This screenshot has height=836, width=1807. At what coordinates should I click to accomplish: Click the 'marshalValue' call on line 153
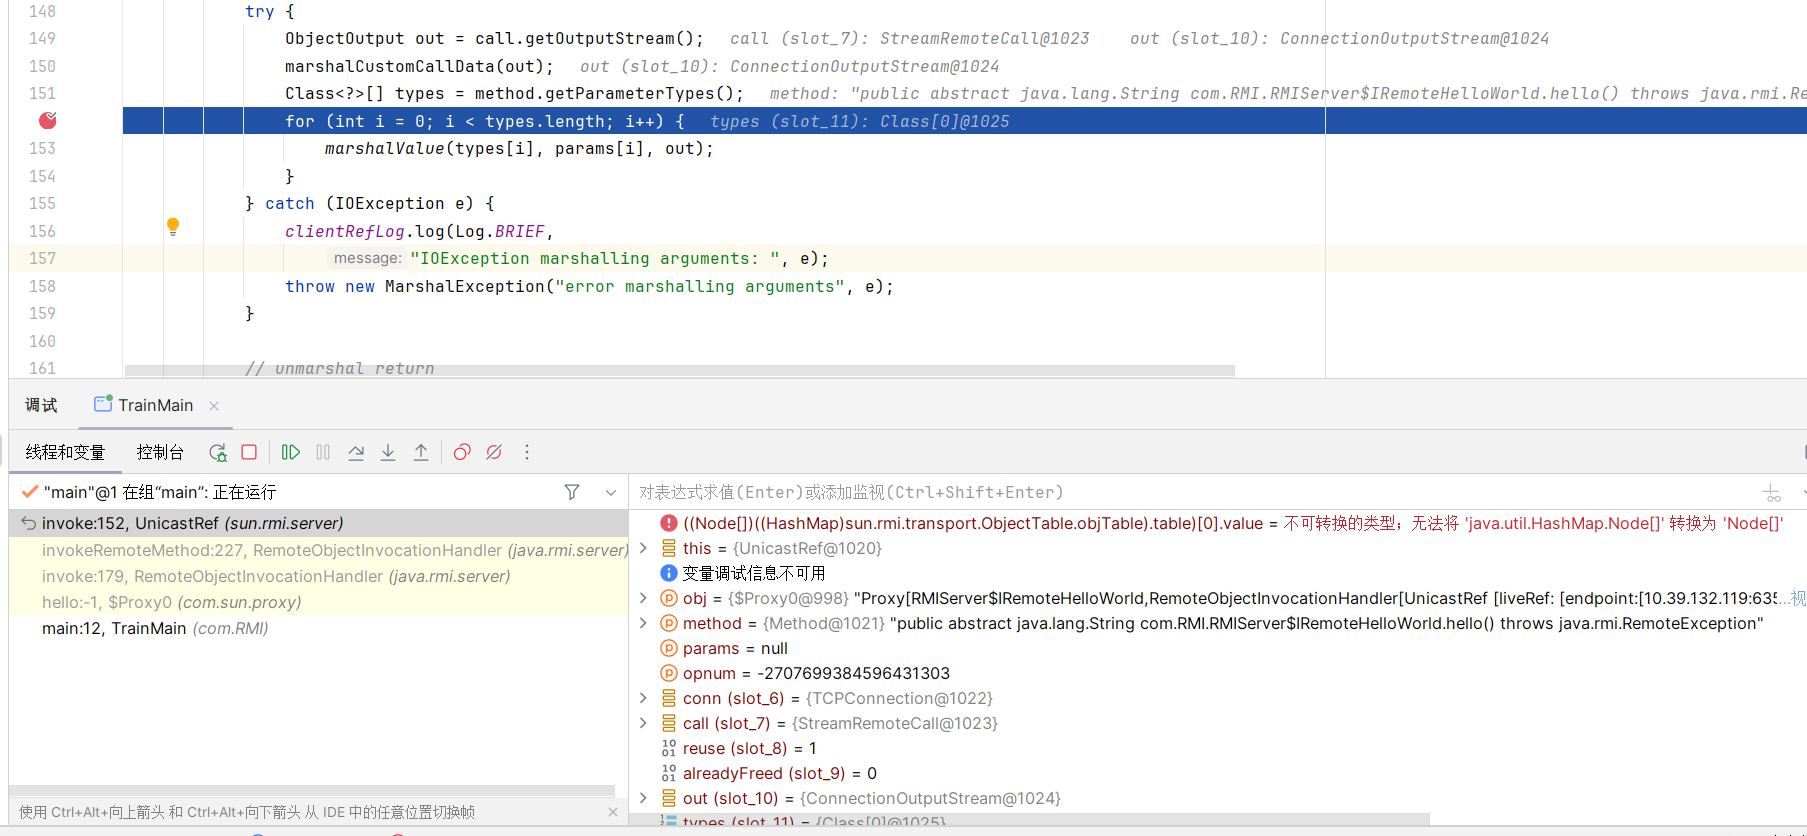tap(384, 148)
